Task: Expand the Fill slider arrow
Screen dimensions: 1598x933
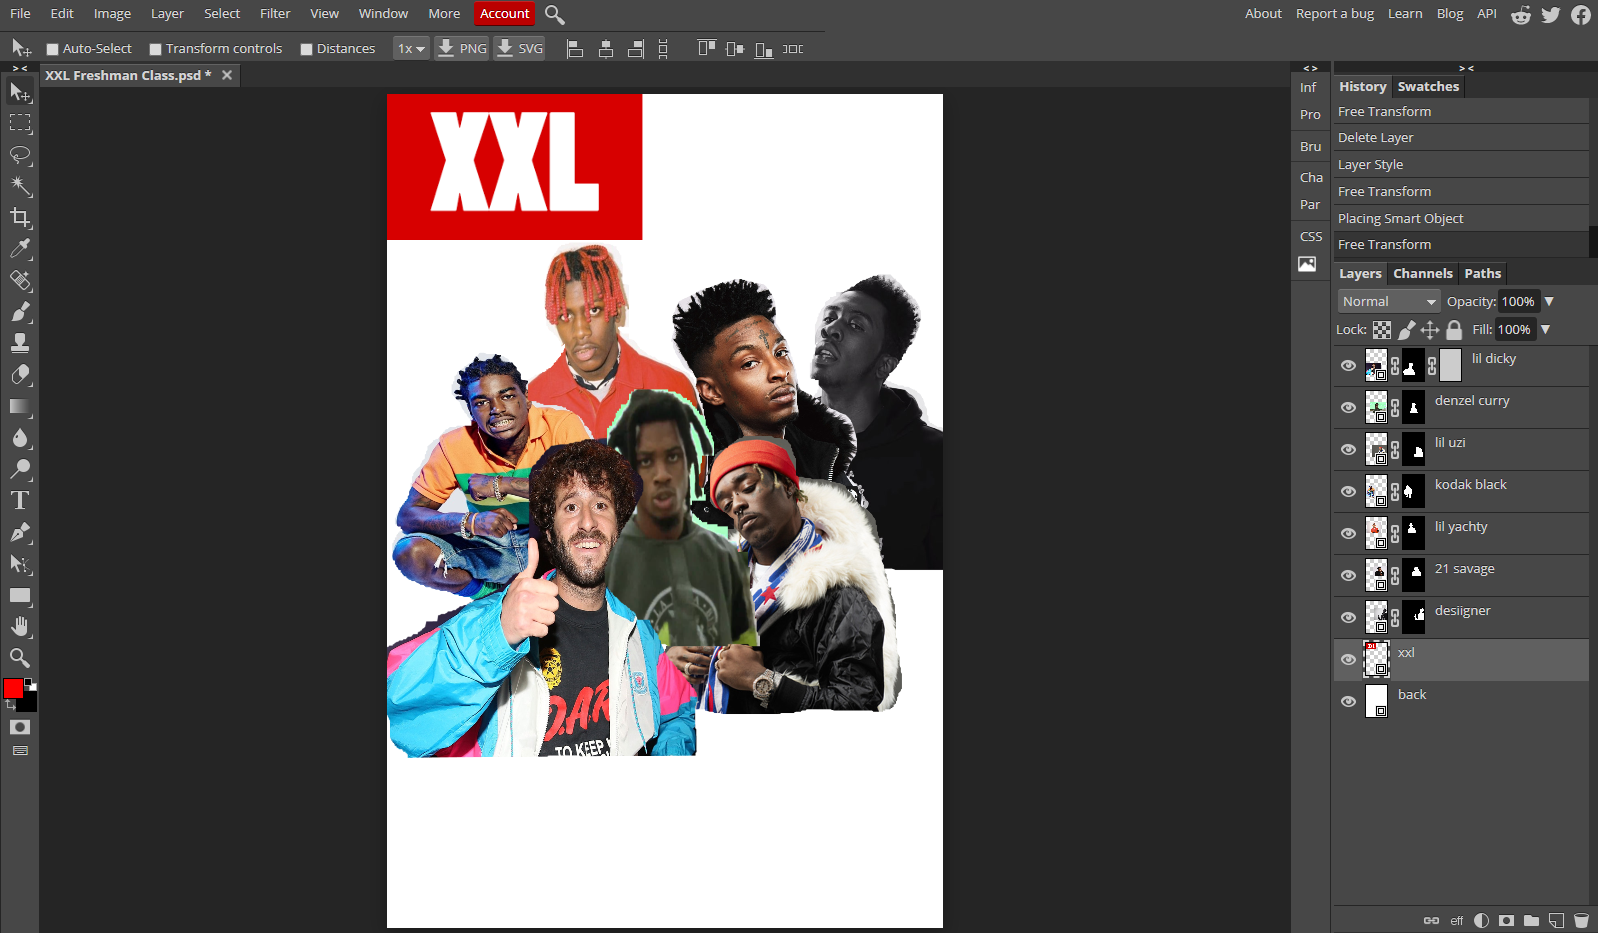Action: point(1545,329)
